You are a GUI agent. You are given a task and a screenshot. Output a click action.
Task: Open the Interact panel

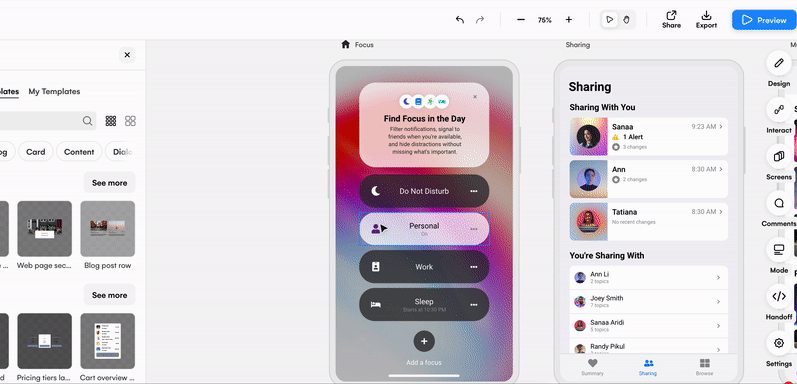(x=779, y=110)
